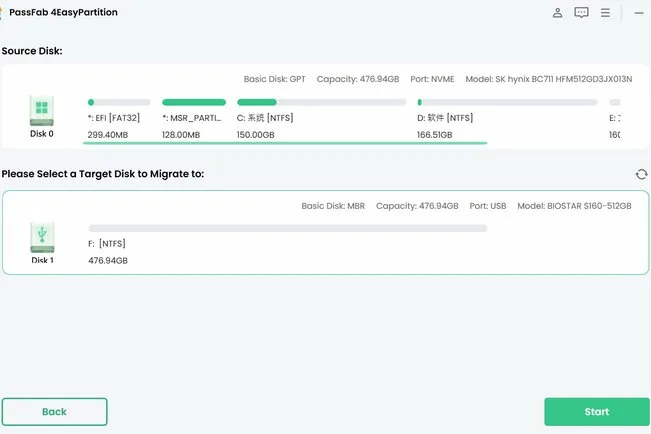This screenshot has width=651, height=434.
Task: Open the user account icon
Action: click(x=557, y=13)
